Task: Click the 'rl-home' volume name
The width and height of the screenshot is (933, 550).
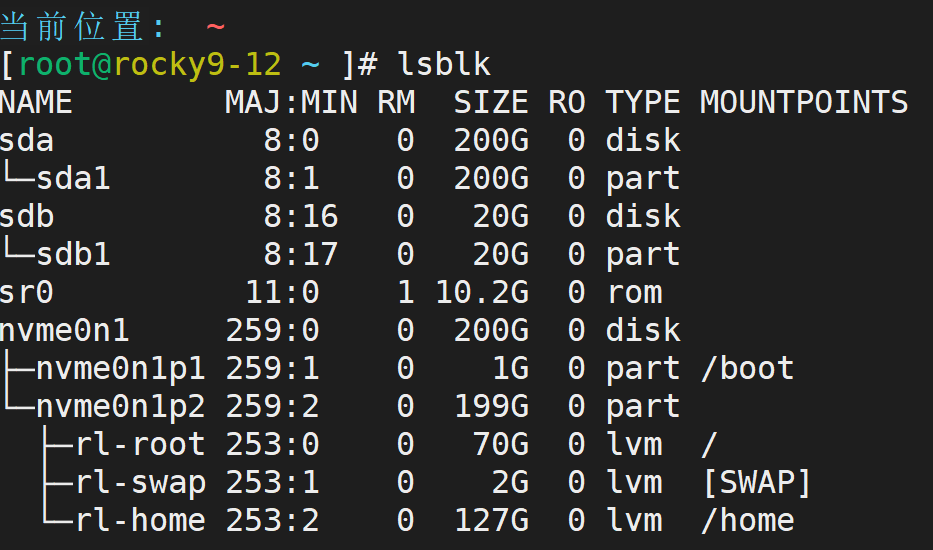Action: click(140, 521)
